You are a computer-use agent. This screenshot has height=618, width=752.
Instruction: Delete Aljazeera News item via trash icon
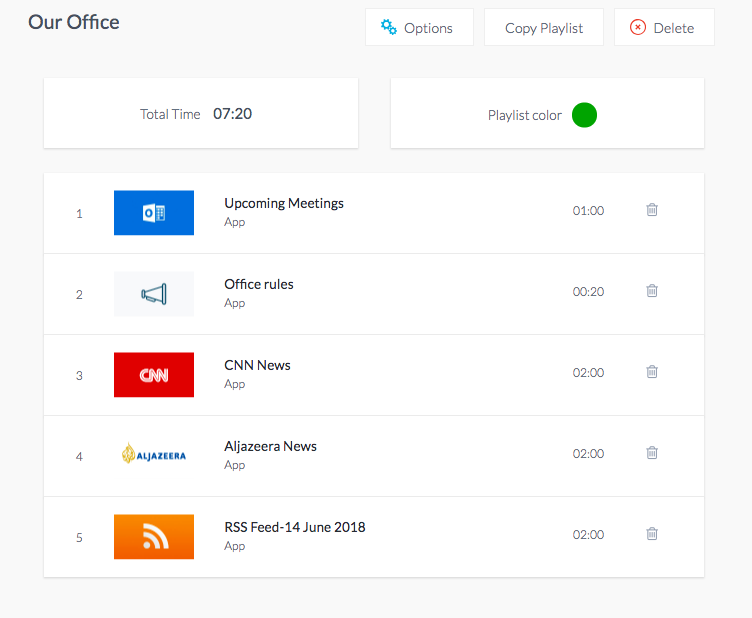pyautogui.click(x=652, y=453)
